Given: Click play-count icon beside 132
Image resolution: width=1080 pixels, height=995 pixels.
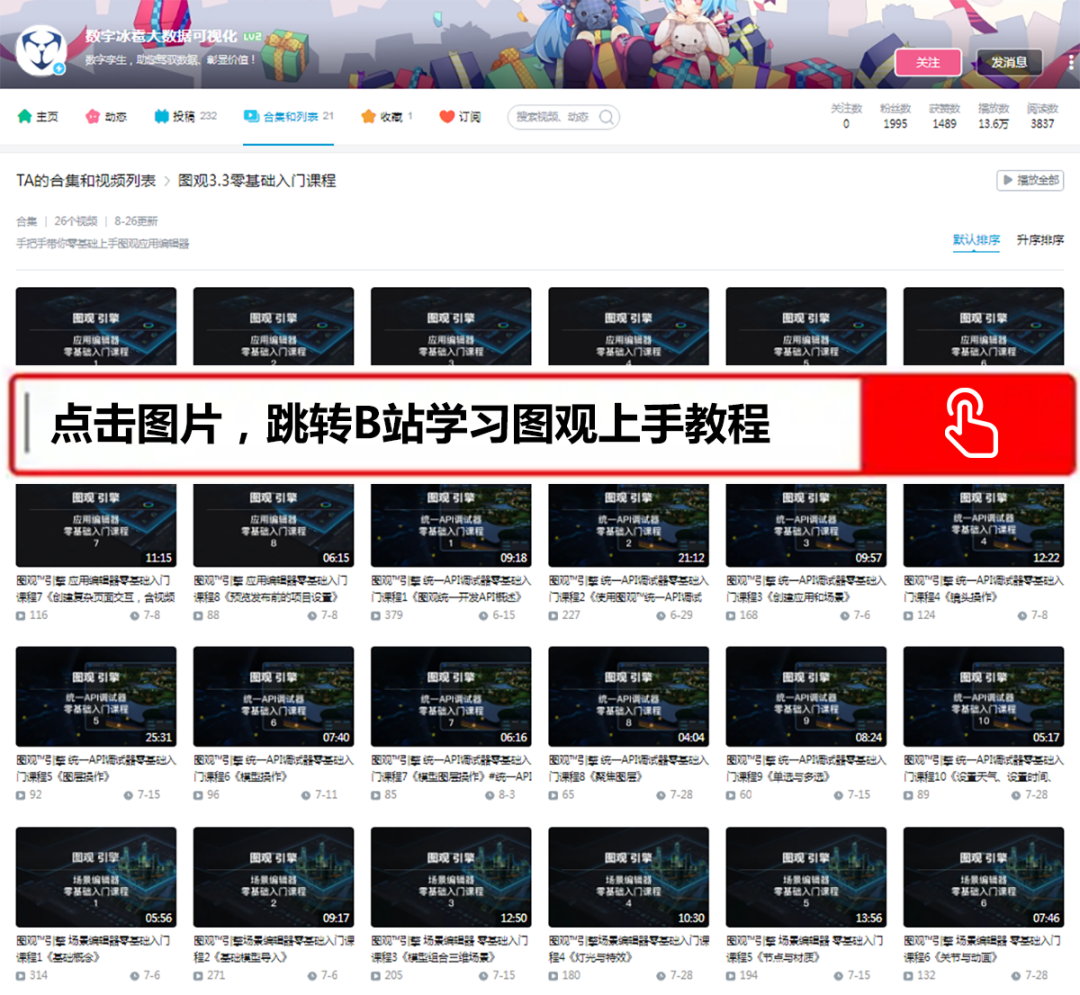Looking at the screenshot, I should [x=908, y=976].
